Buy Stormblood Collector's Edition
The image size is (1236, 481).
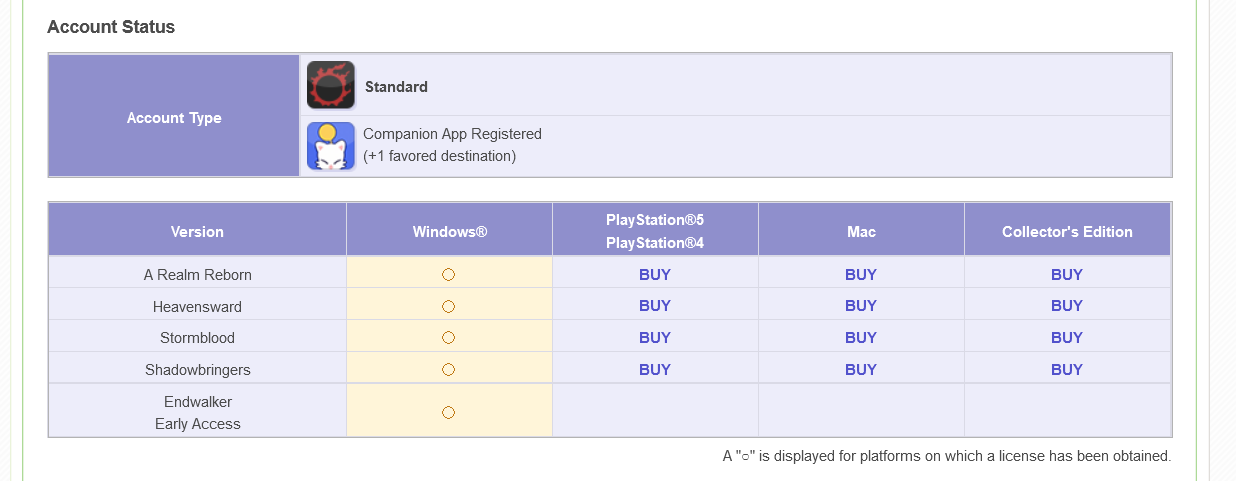[x=1067, y=338]
